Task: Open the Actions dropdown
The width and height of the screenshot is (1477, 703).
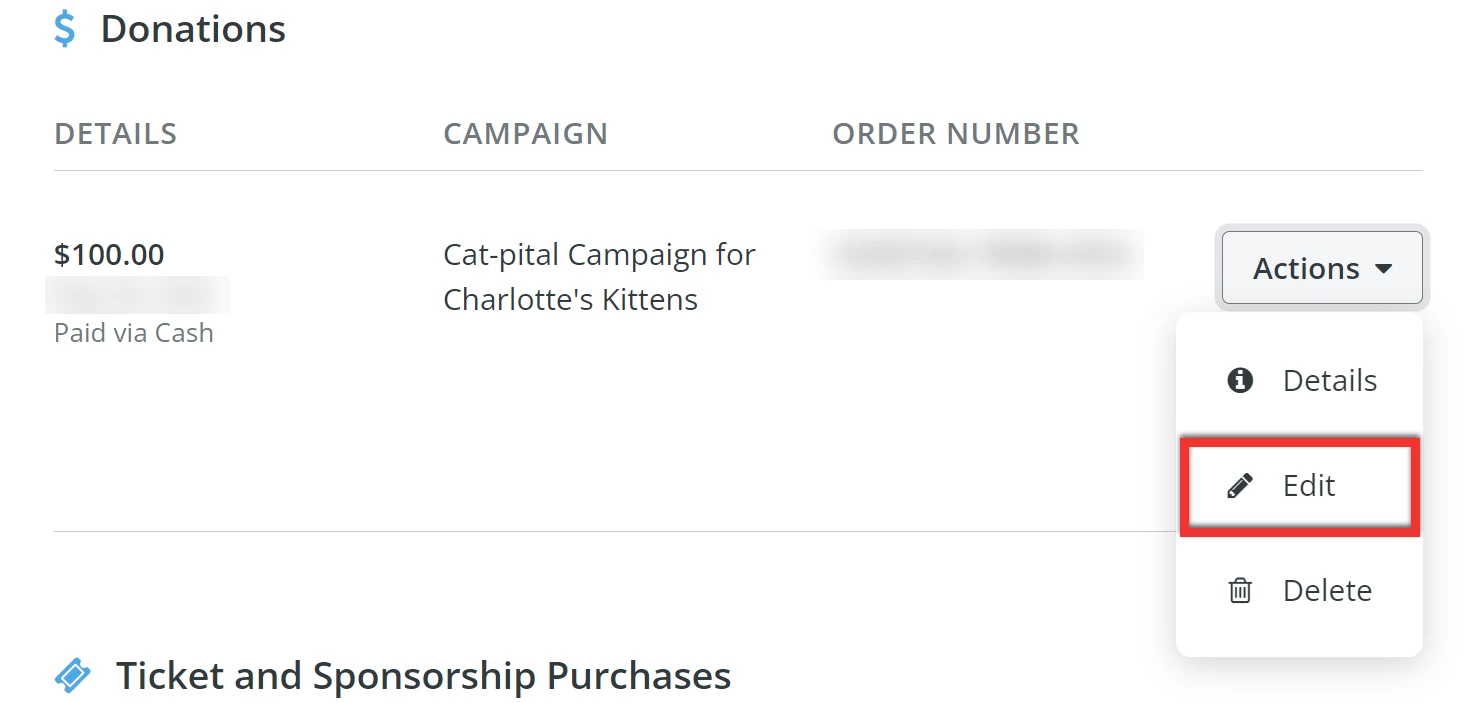Action: pos(1321,268)
